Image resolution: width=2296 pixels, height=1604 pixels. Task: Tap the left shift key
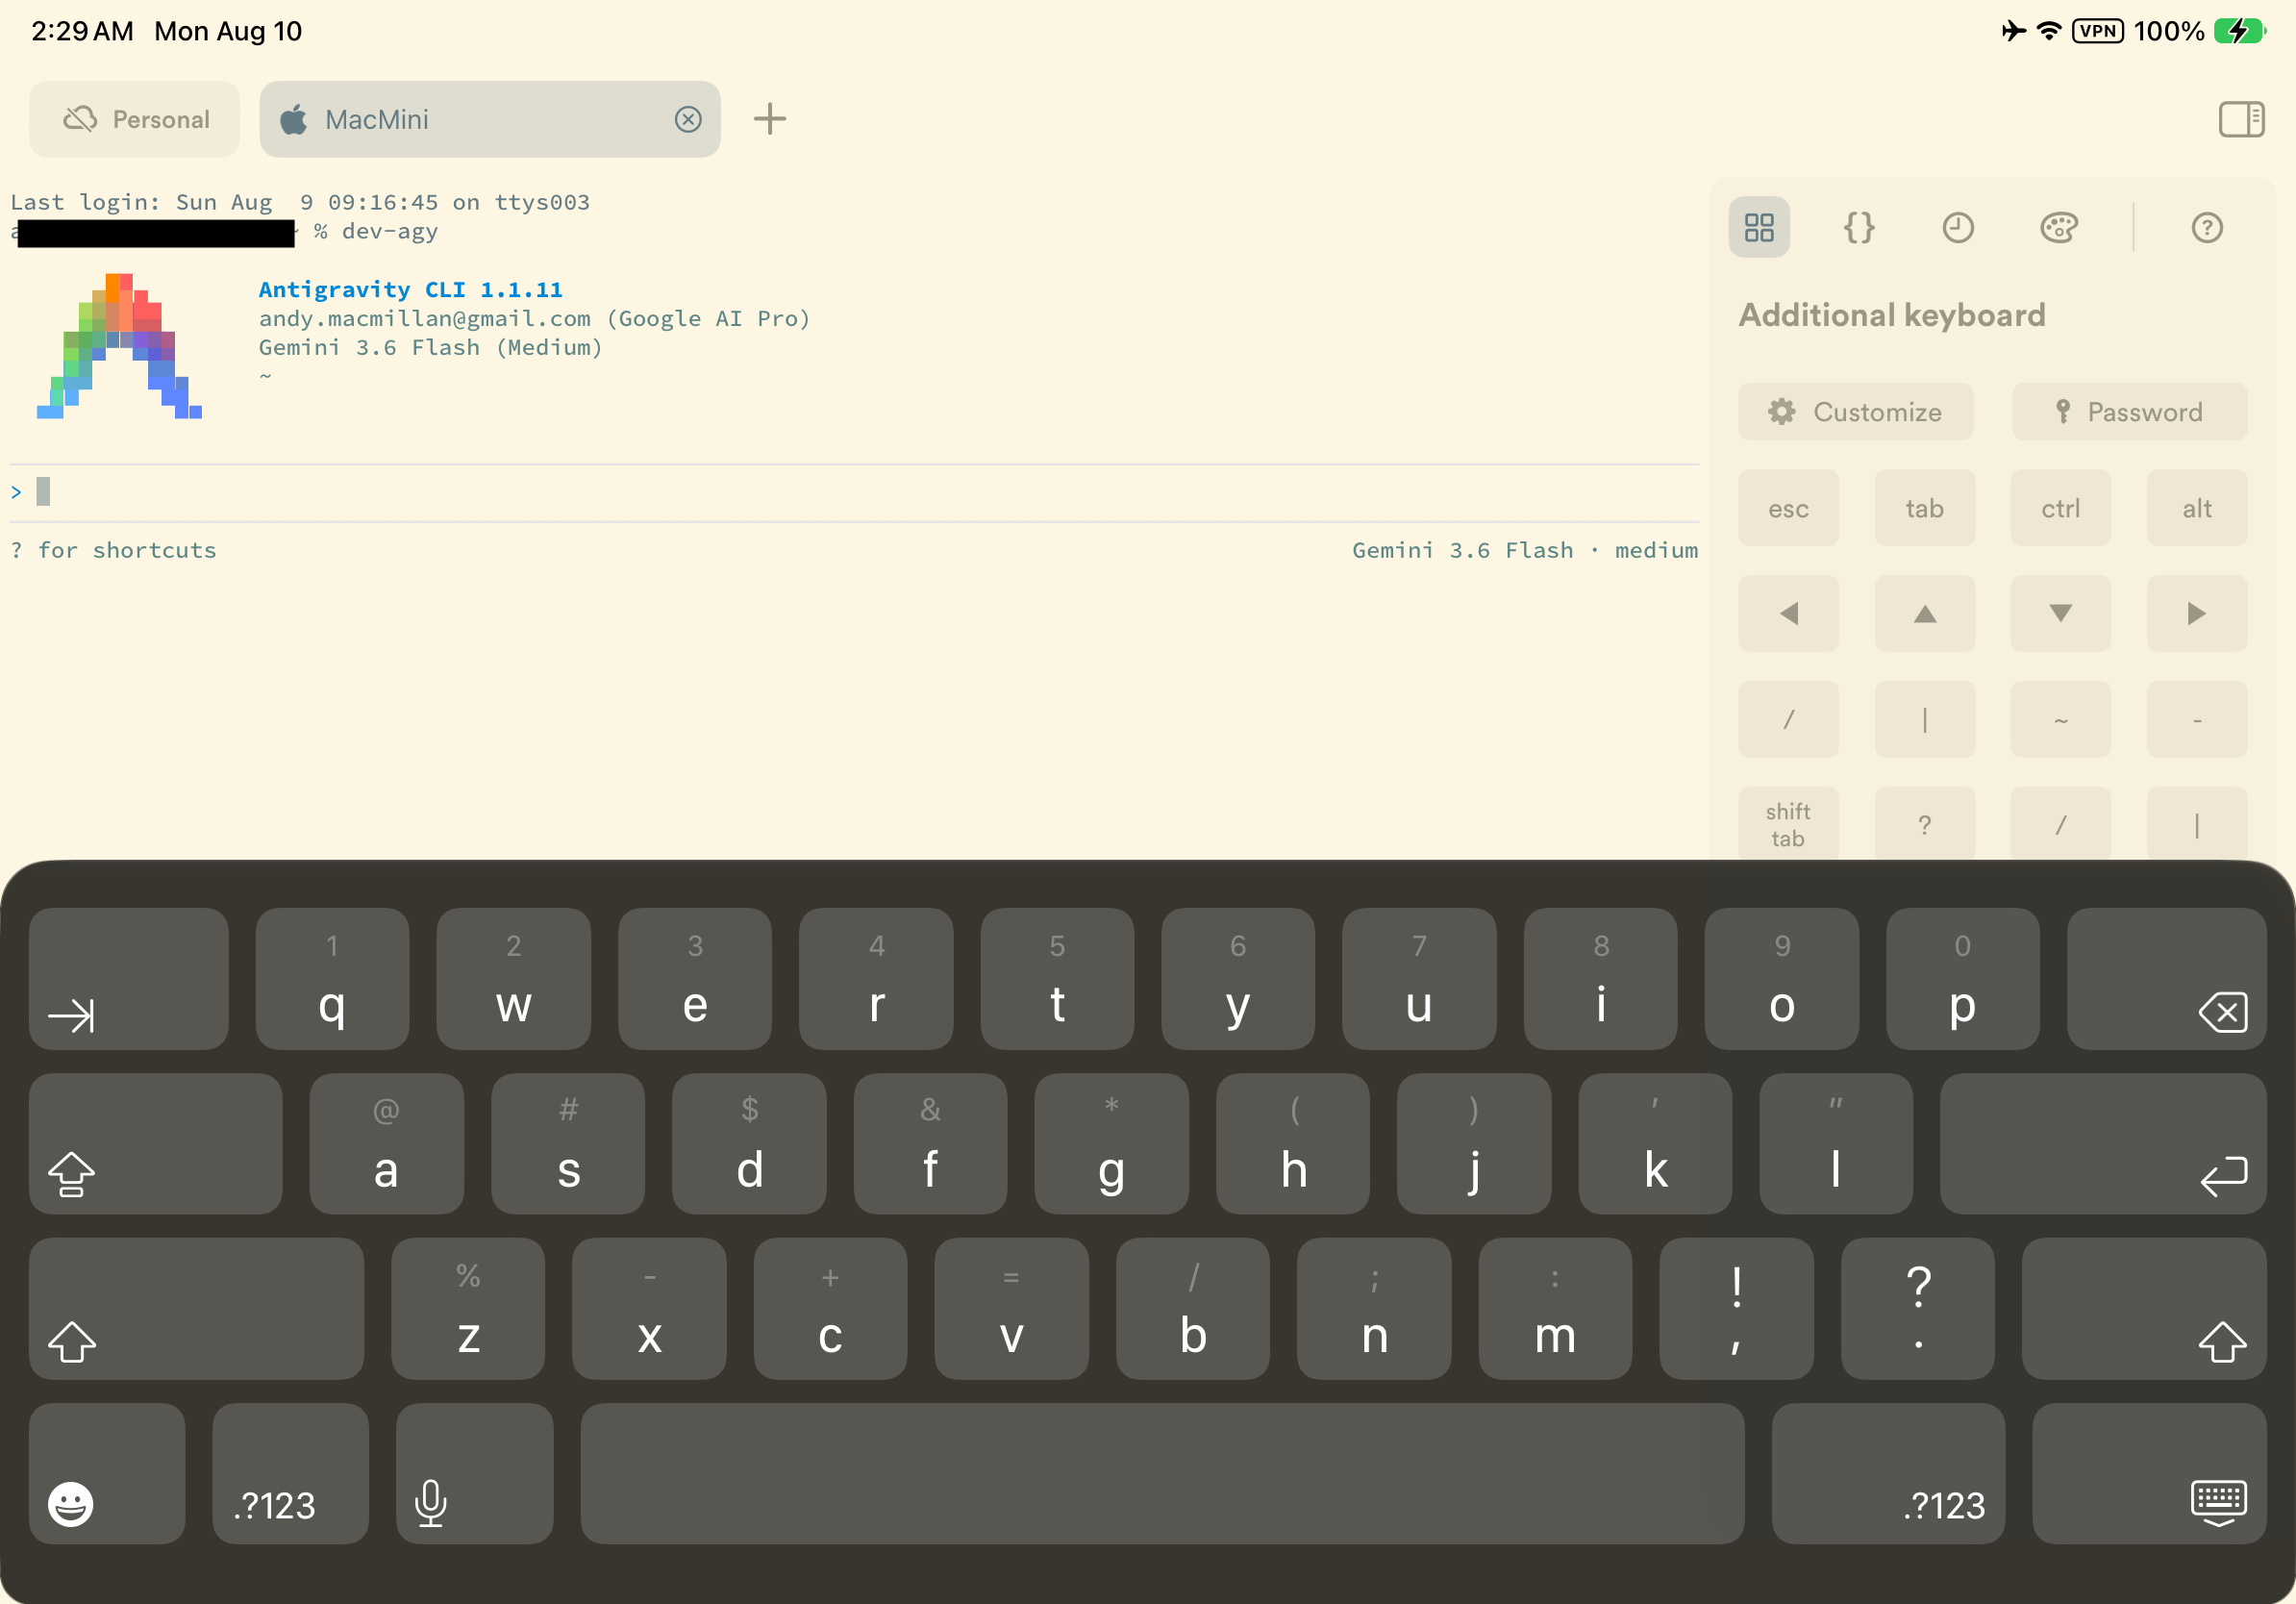coord(196,1309)
